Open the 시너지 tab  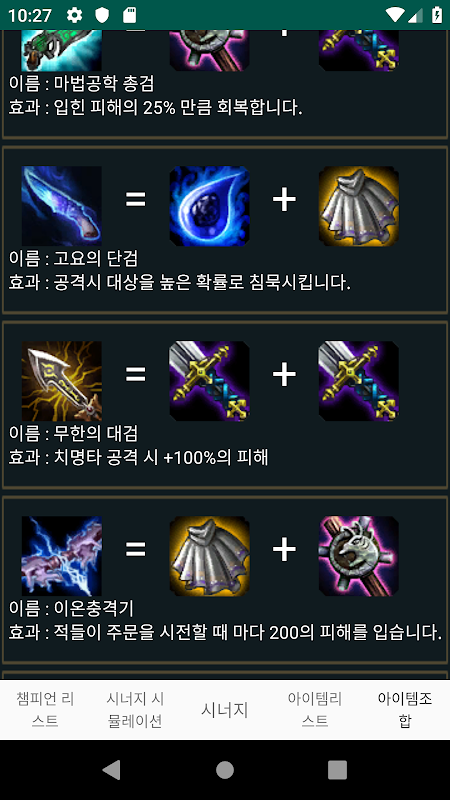click(225, 710)
